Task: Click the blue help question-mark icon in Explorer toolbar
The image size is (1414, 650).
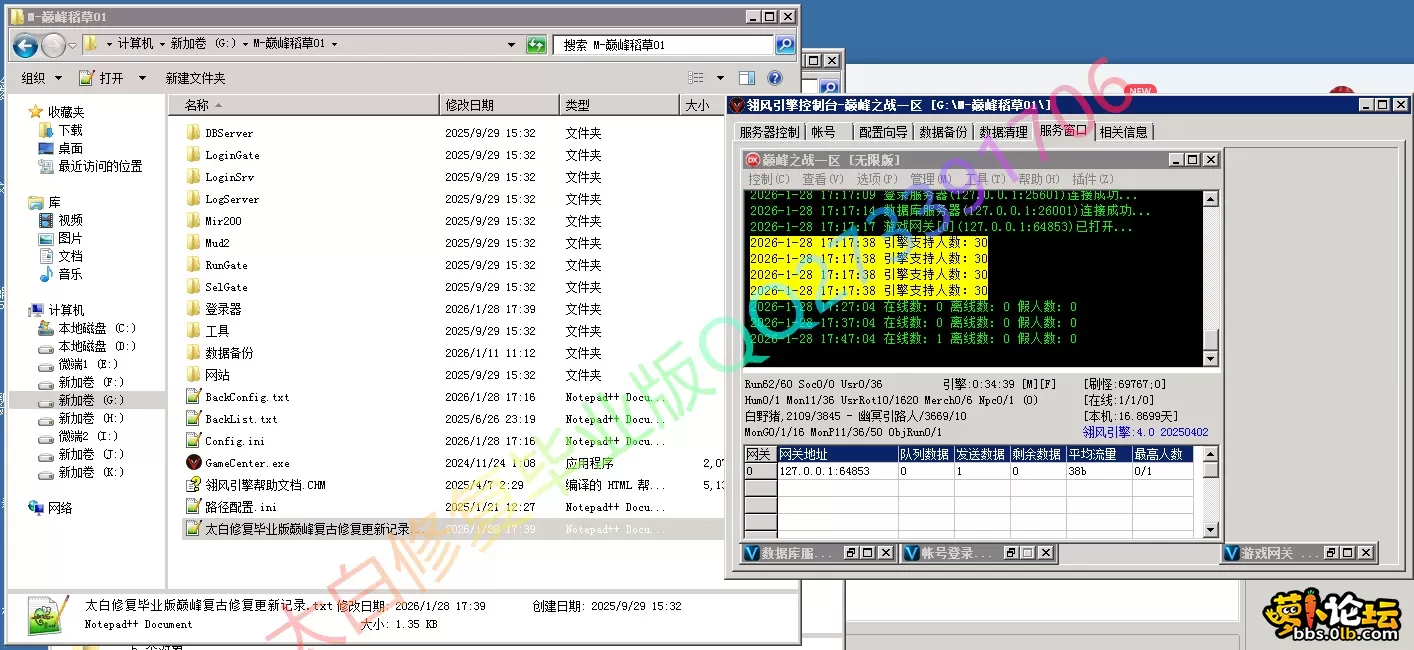Action: (x=775, y=77)
